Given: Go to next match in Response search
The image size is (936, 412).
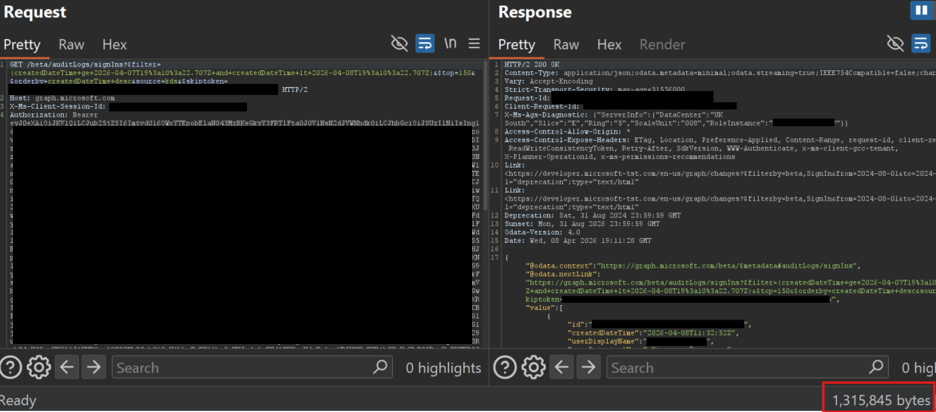Looking at the screenshot, I should [x=588, y=367].
